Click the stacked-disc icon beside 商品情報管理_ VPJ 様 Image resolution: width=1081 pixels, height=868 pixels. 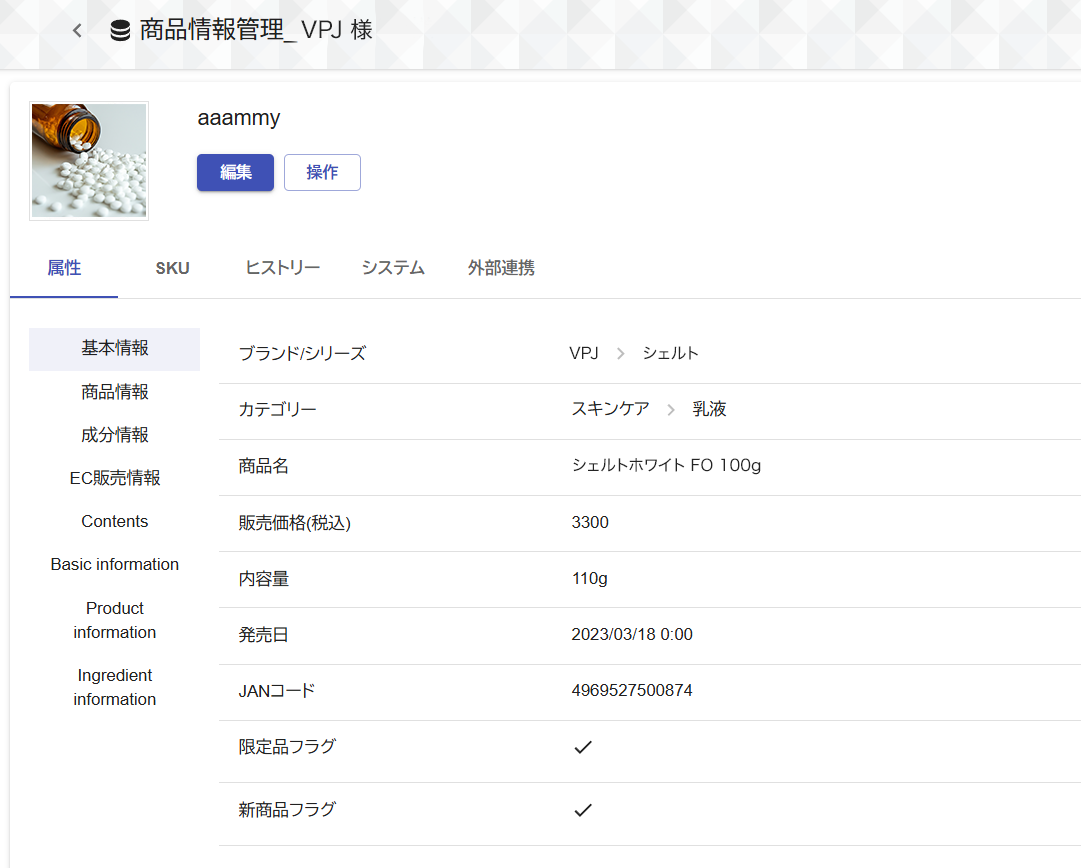click(119, 29)
